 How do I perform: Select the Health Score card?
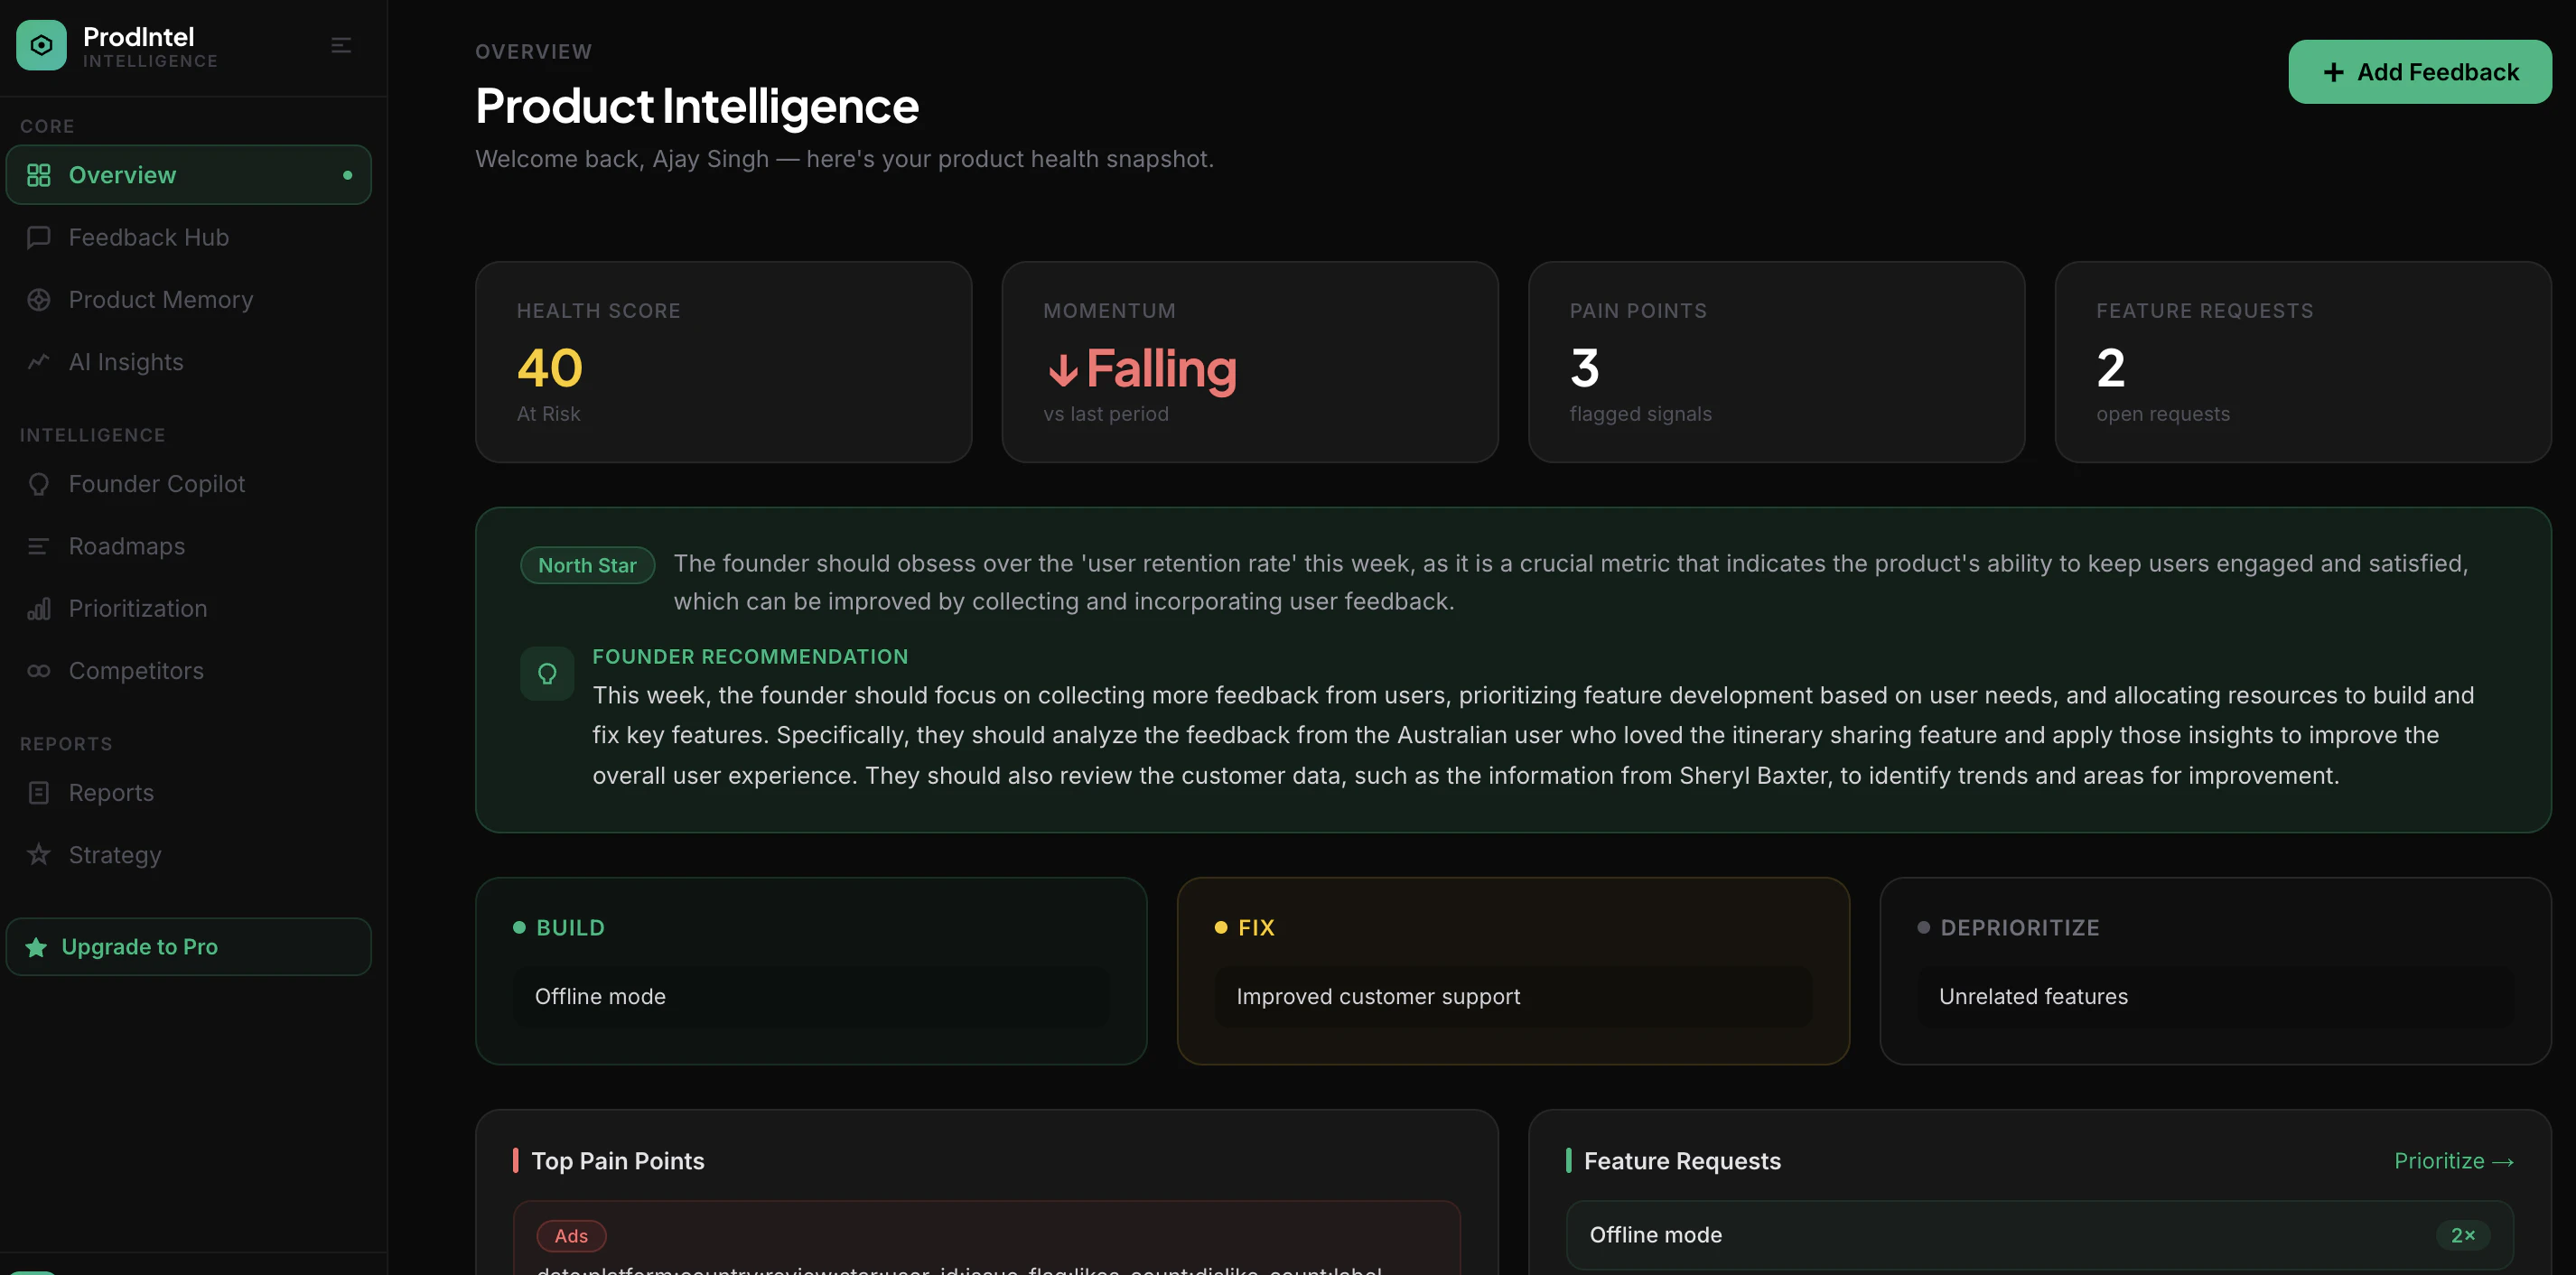[x=723, y=362]
